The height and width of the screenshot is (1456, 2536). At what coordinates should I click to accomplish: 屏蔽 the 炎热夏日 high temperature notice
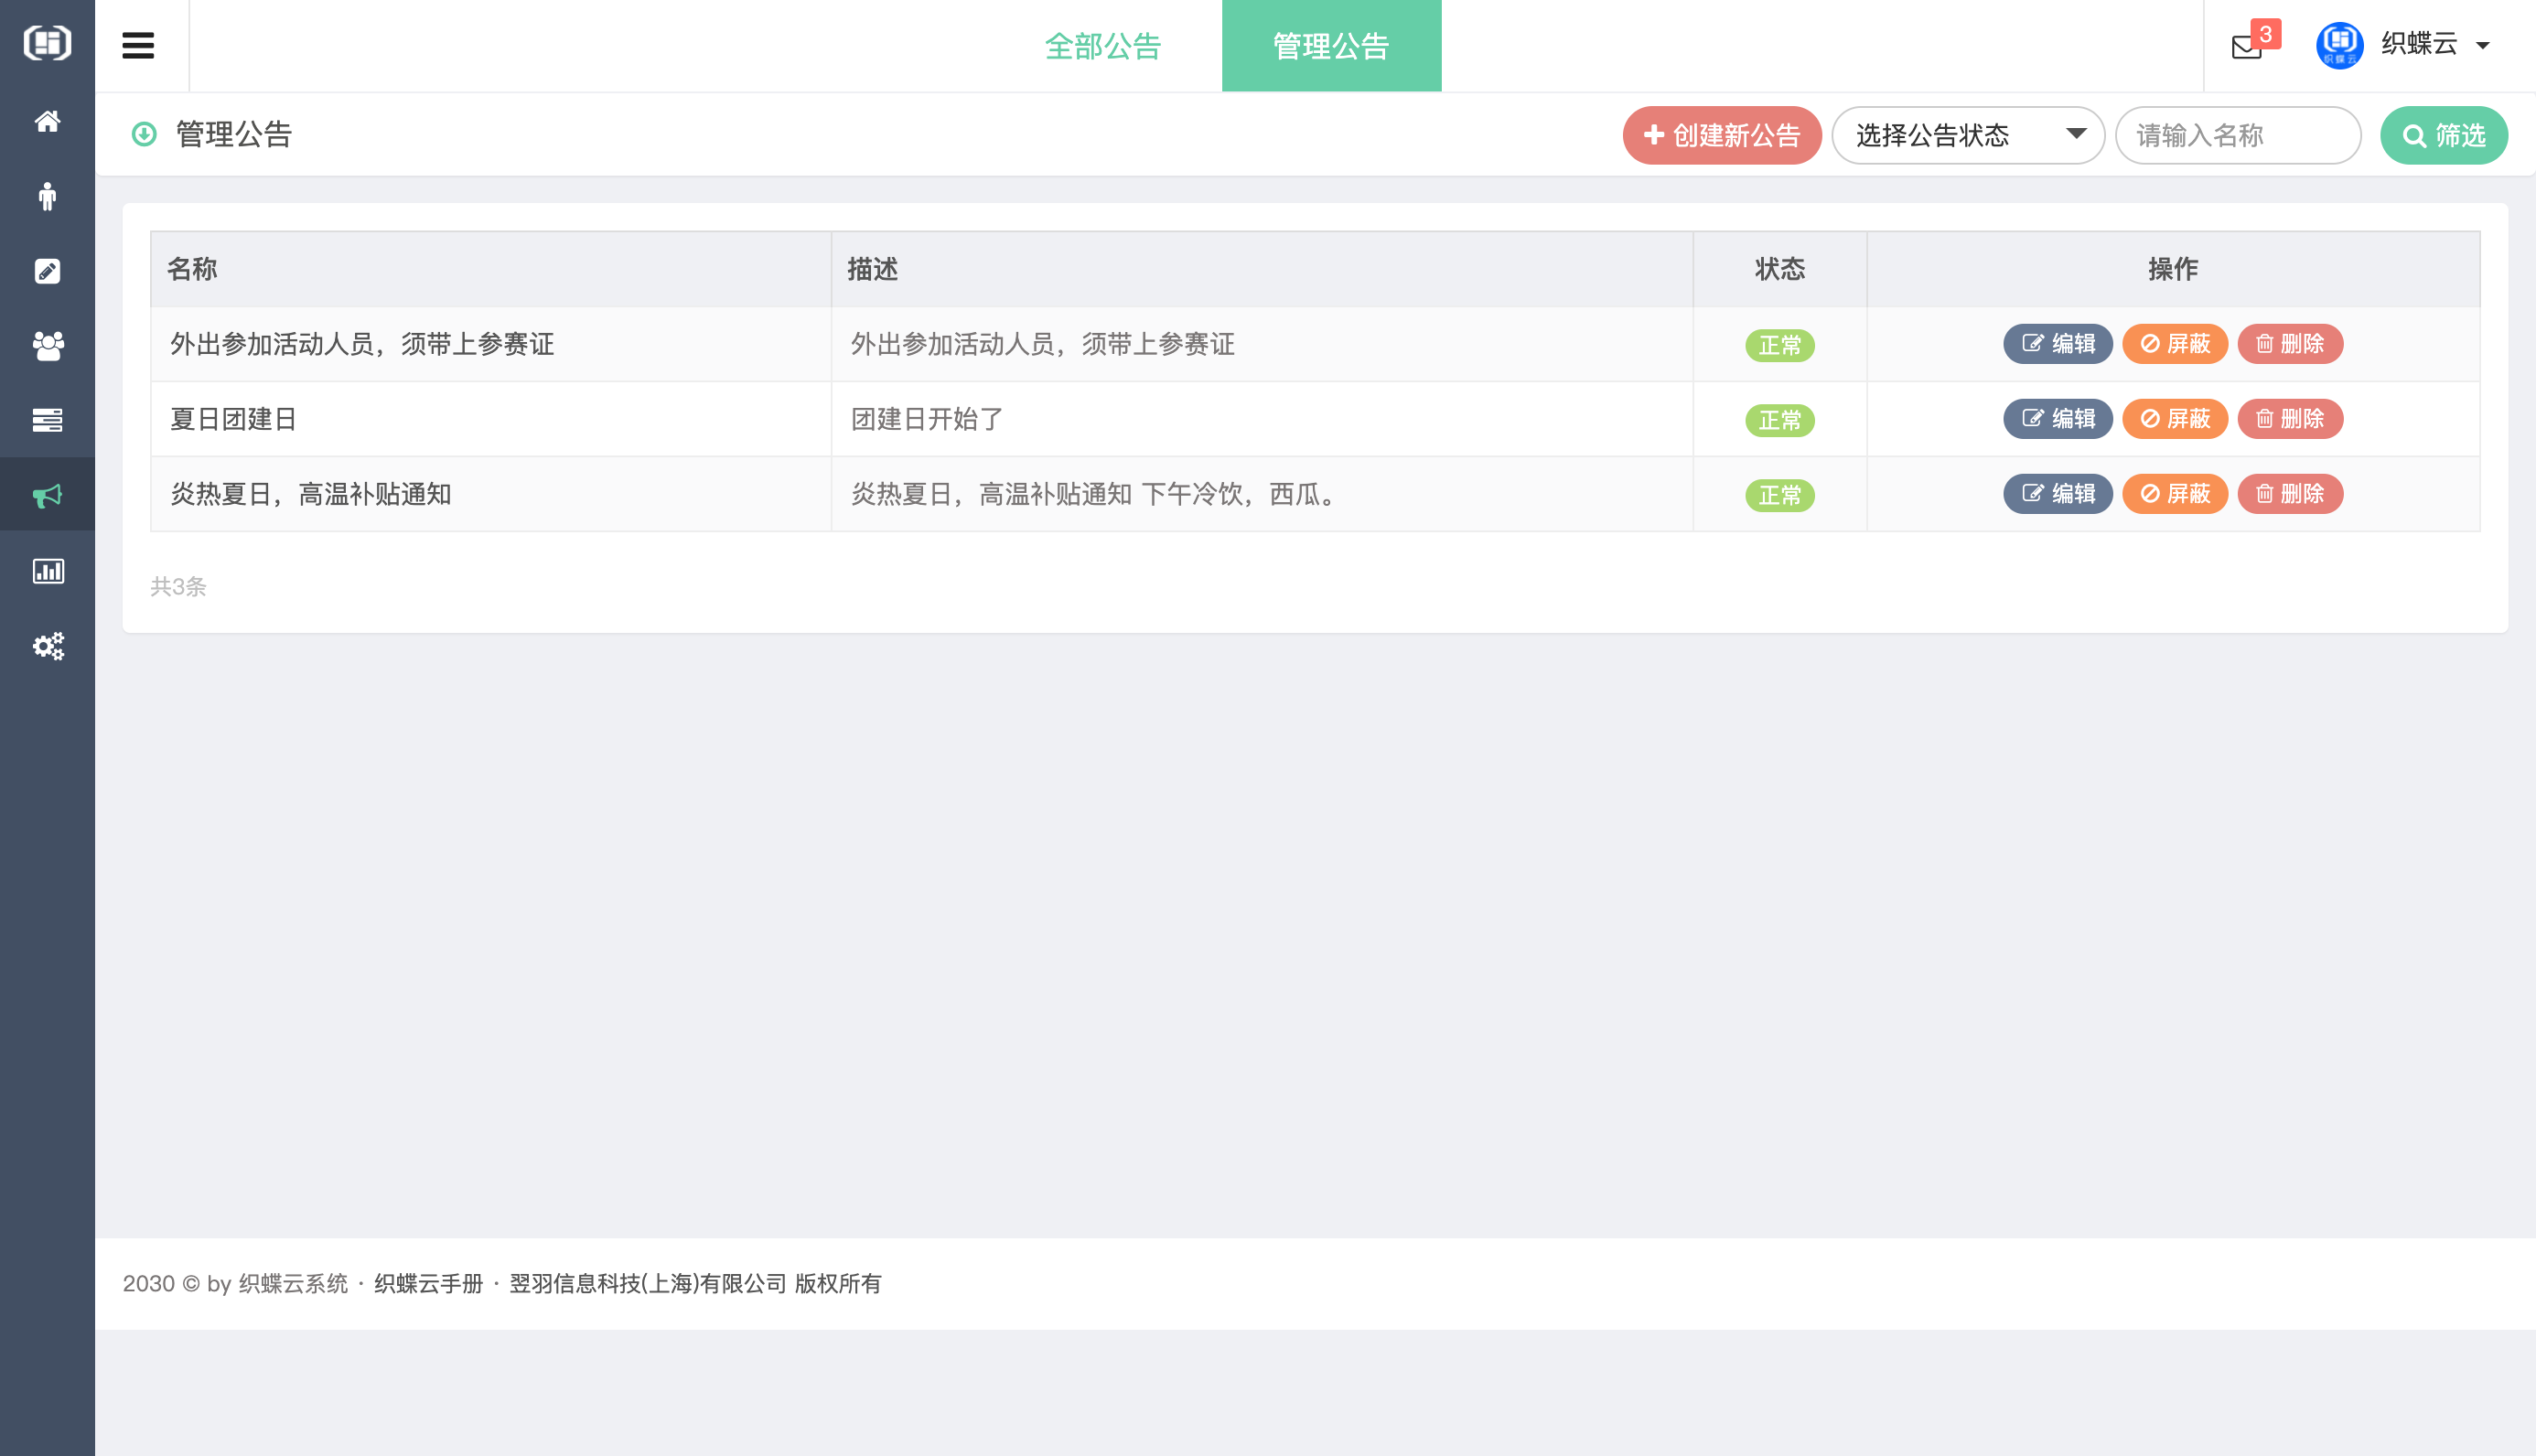tap(2175, 493)
